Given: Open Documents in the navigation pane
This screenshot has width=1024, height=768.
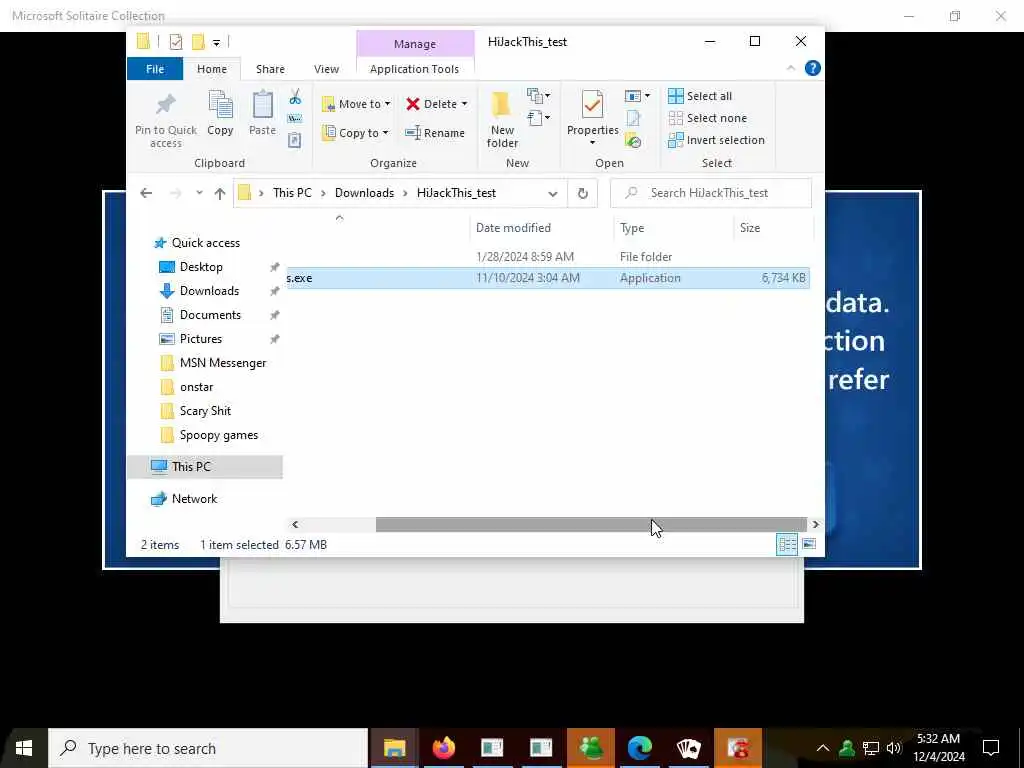Looking at the screenshot, I should [210, 315].
